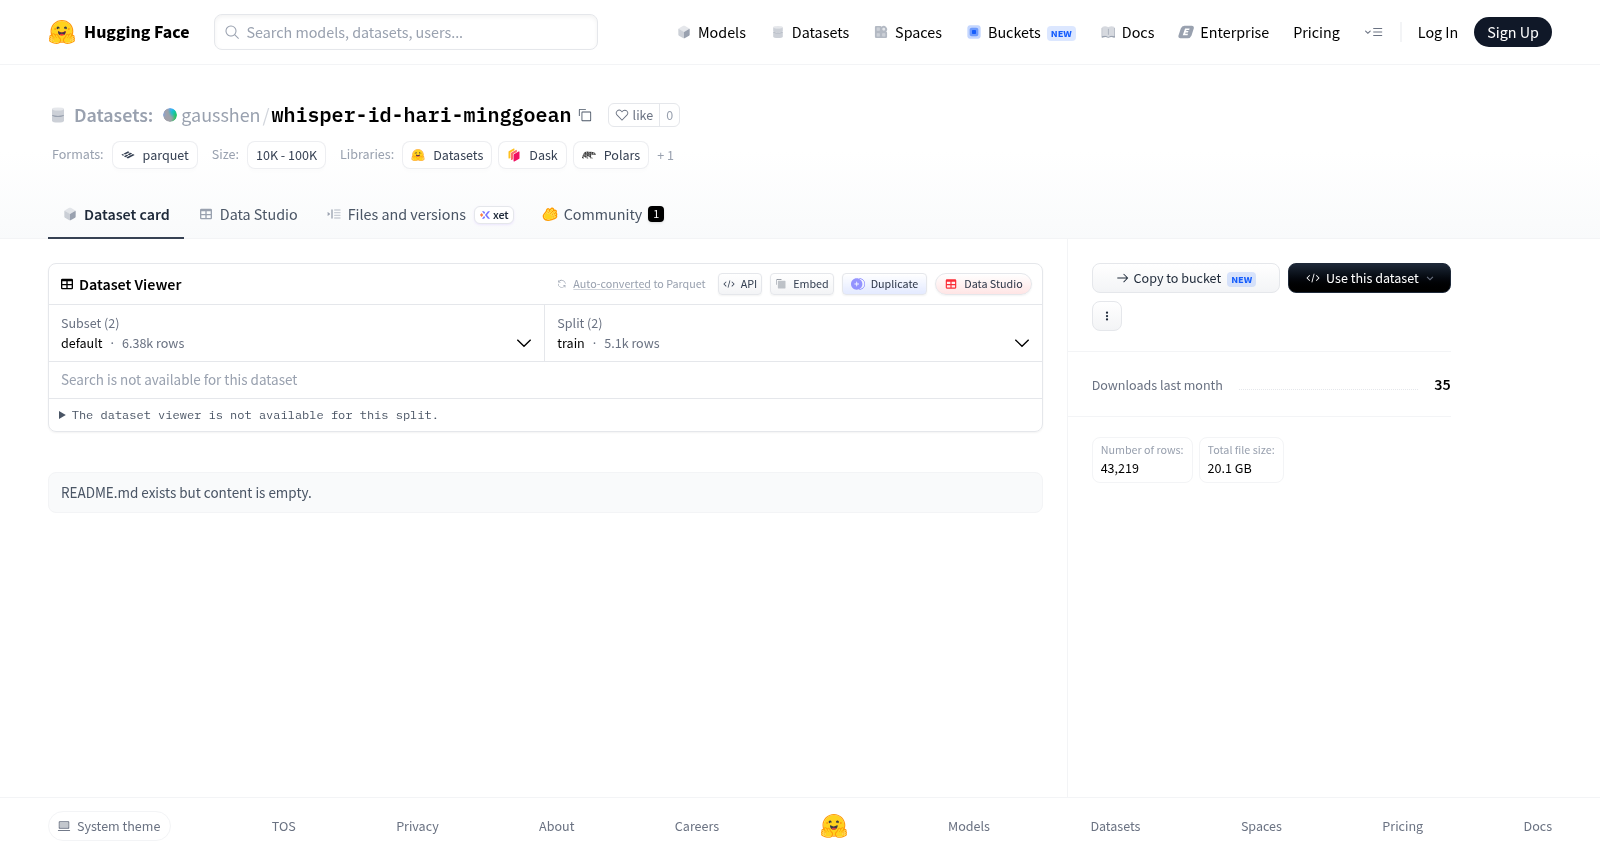Focus the search models, datasets, users field

point(406,32)
